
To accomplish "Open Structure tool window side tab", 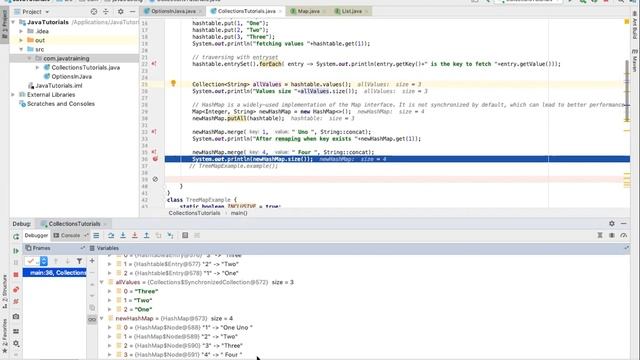I will point(4,291).
